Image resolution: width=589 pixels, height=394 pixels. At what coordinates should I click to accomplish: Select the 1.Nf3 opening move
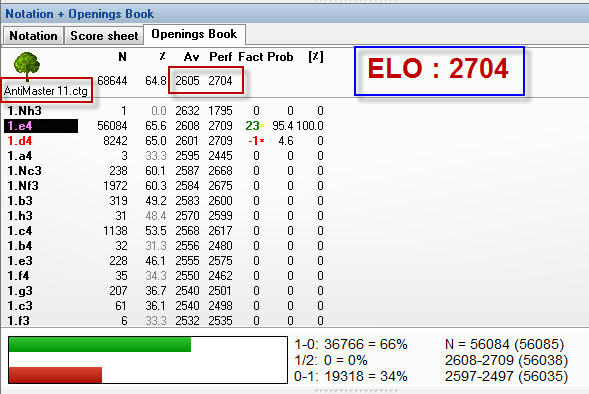coord(23,186)
